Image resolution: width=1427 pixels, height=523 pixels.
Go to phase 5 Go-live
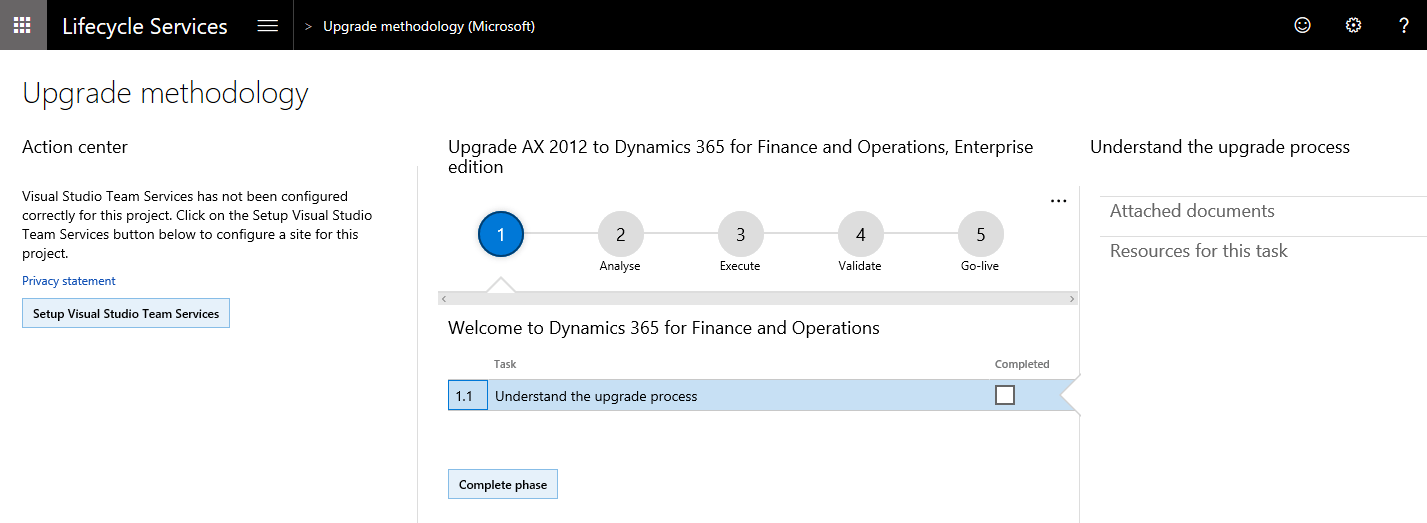pos(980,236)
